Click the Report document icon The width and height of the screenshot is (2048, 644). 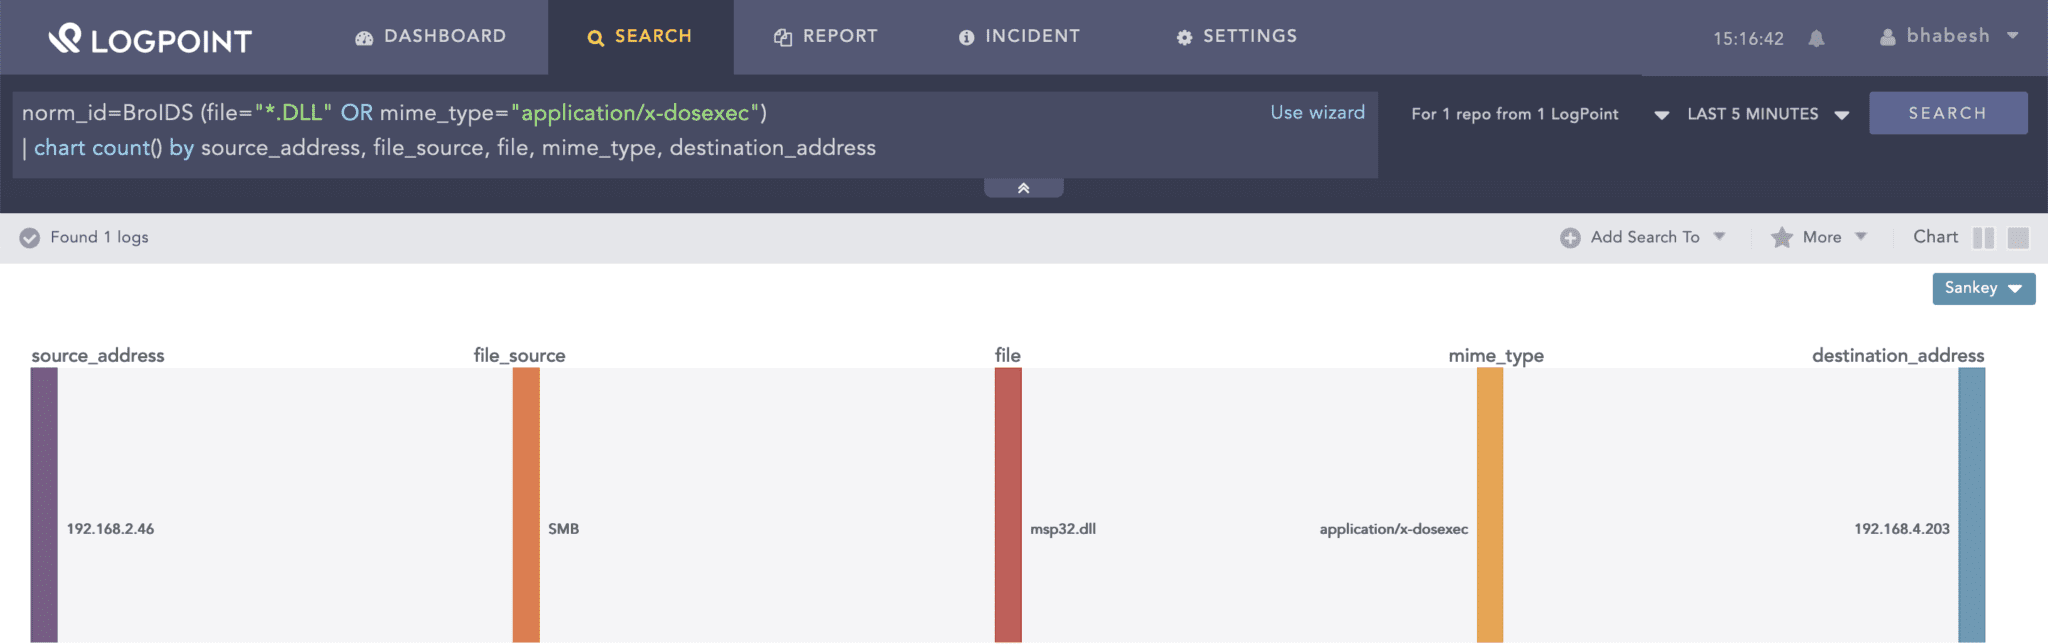click(783, 38)
